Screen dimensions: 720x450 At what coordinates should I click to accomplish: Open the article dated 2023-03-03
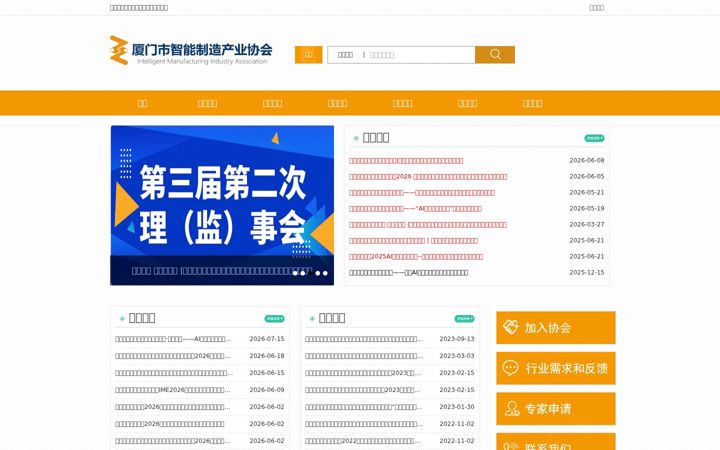coord(364,356)
